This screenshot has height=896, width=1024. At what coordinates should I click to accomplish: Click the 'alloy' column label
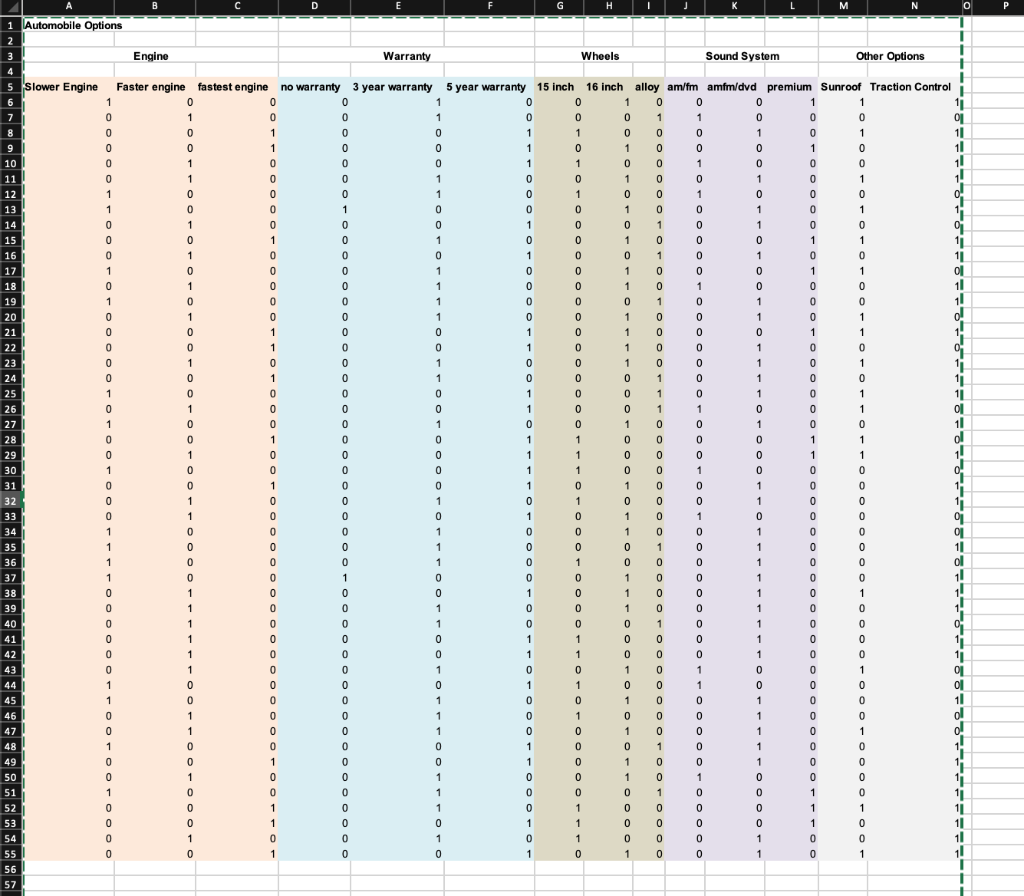coord(647,87)
